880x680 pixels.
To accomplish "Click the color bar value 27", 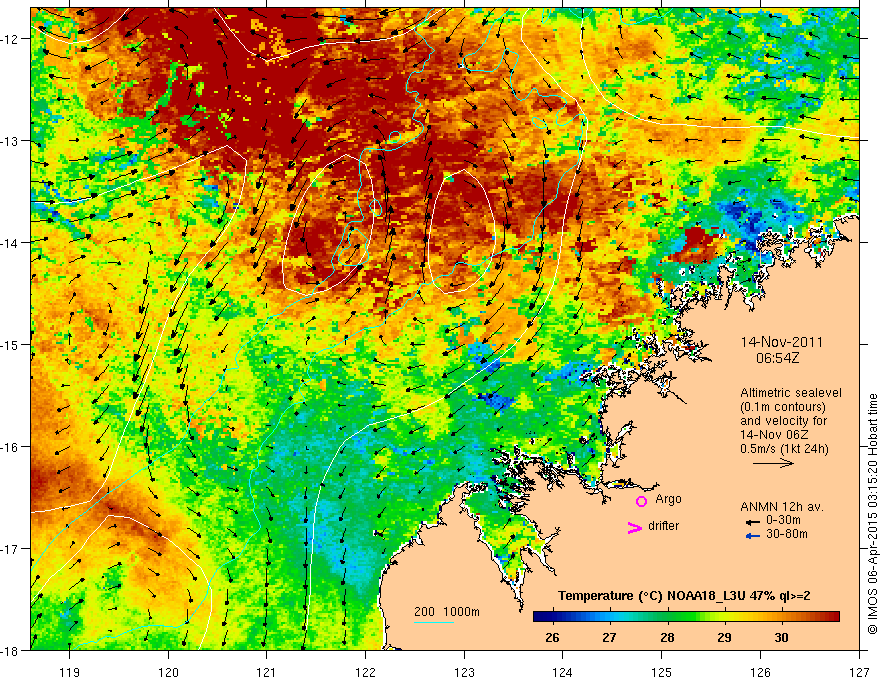I will pyautogui.click(x=609, y=637).
